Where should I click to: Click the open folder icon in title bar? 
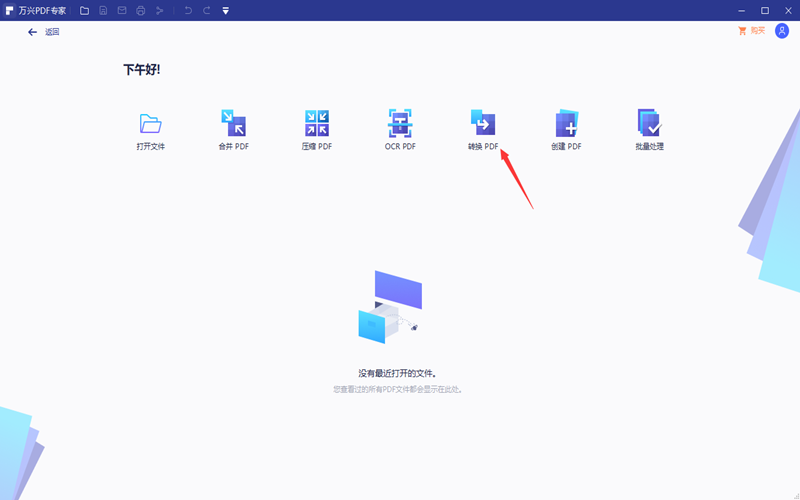coord(85,11)
